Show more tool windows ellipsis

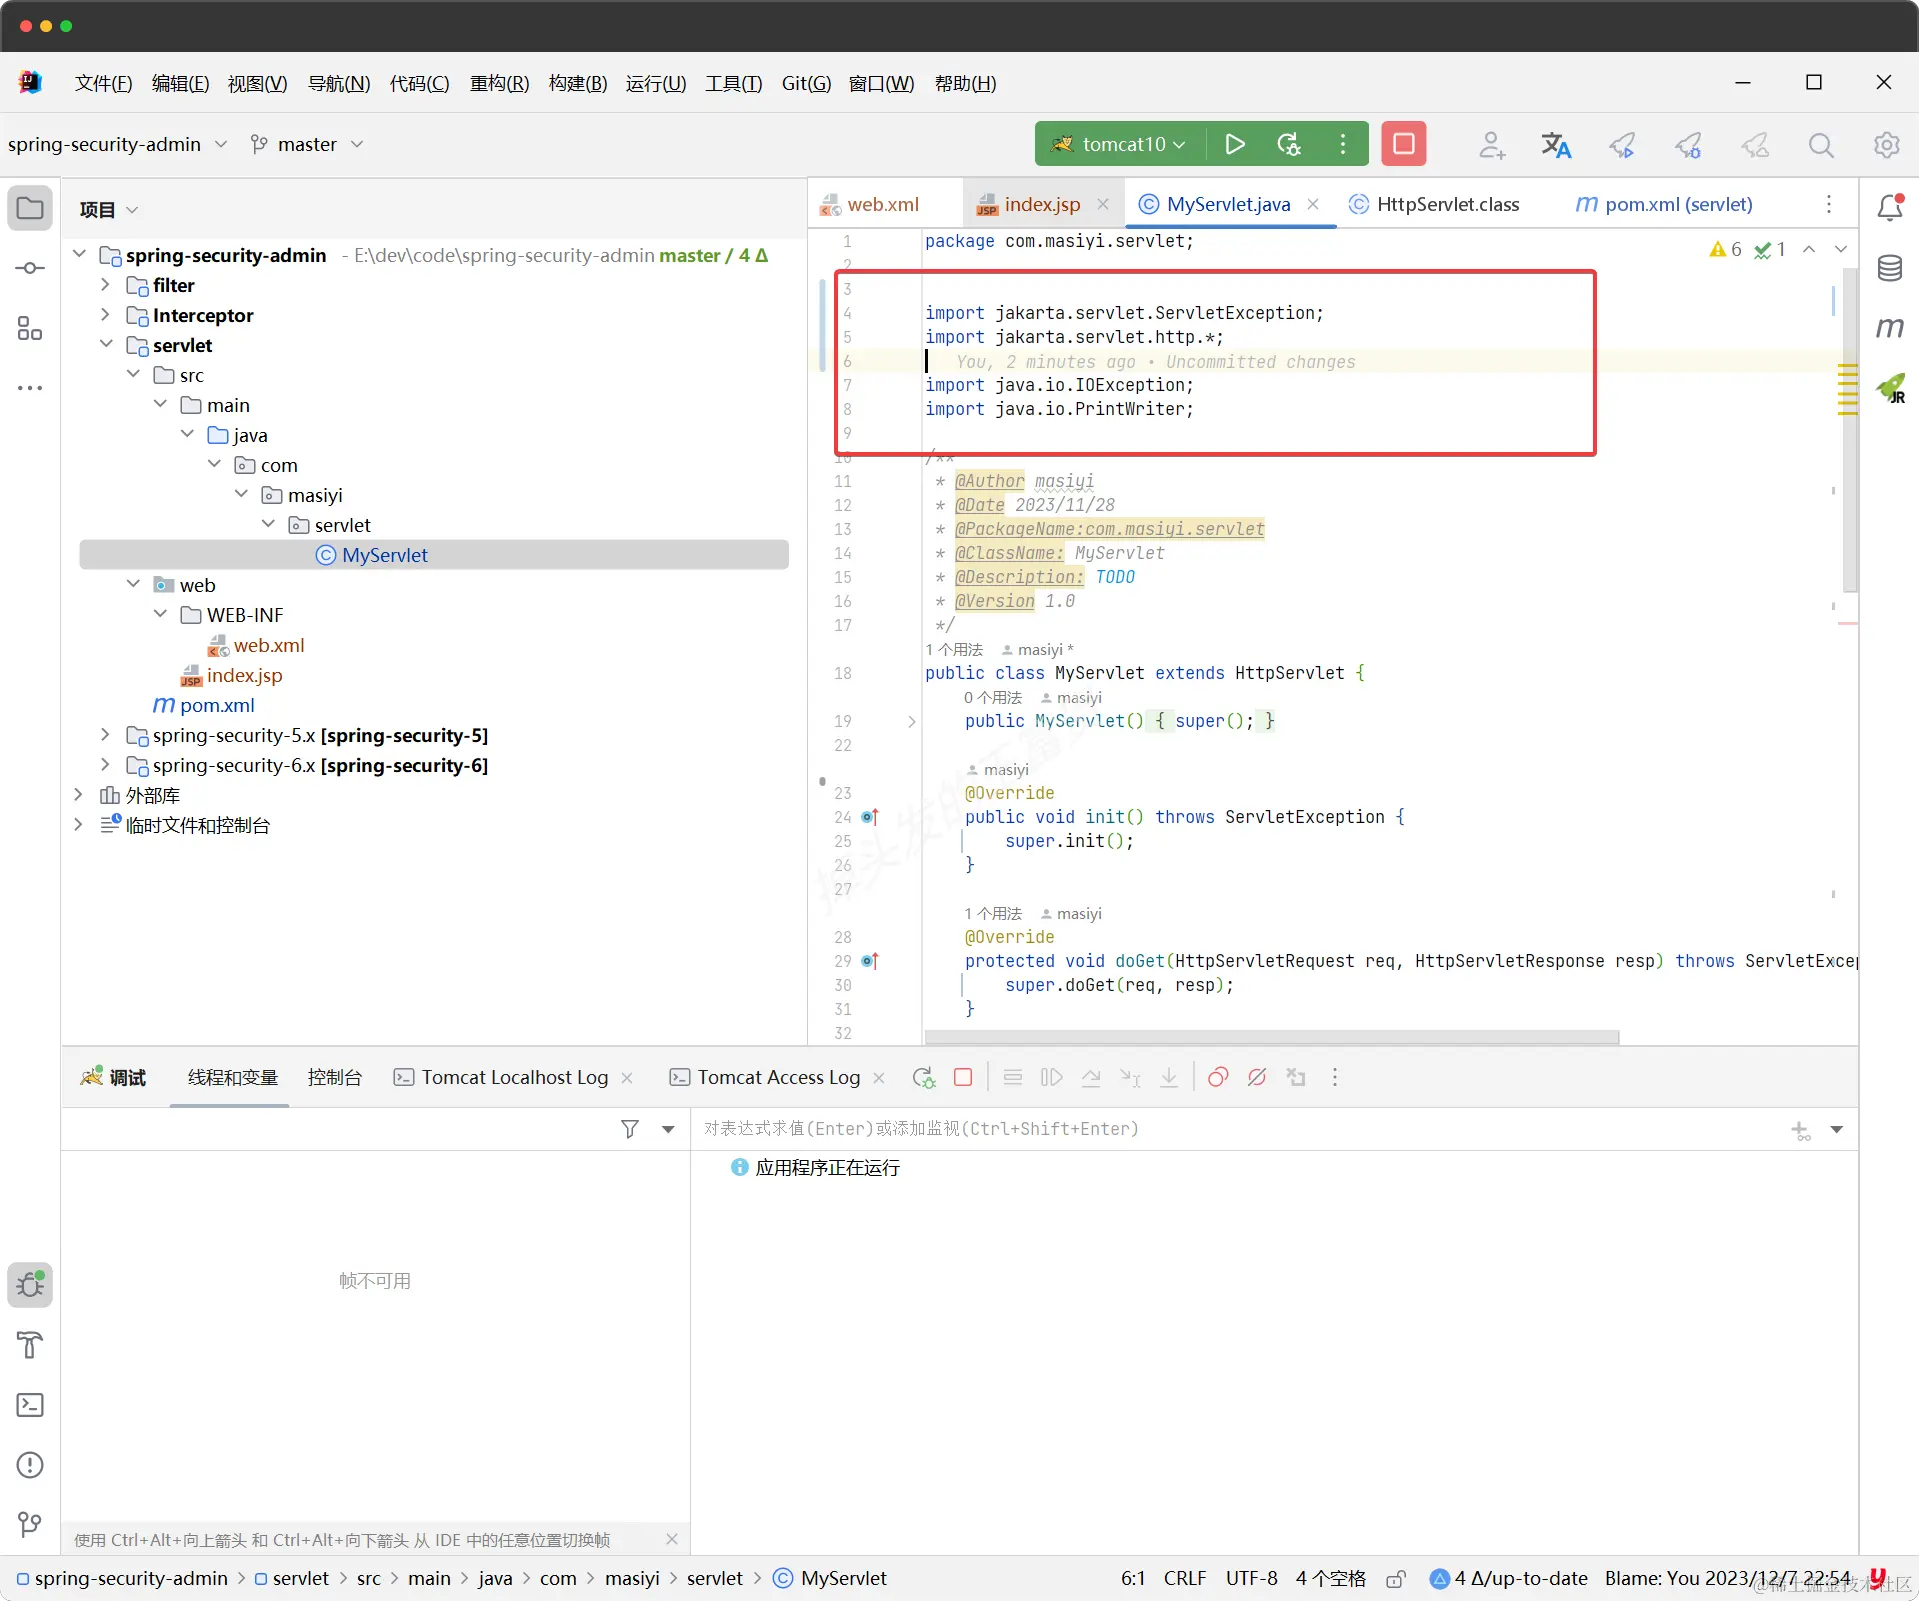[30, 387]
